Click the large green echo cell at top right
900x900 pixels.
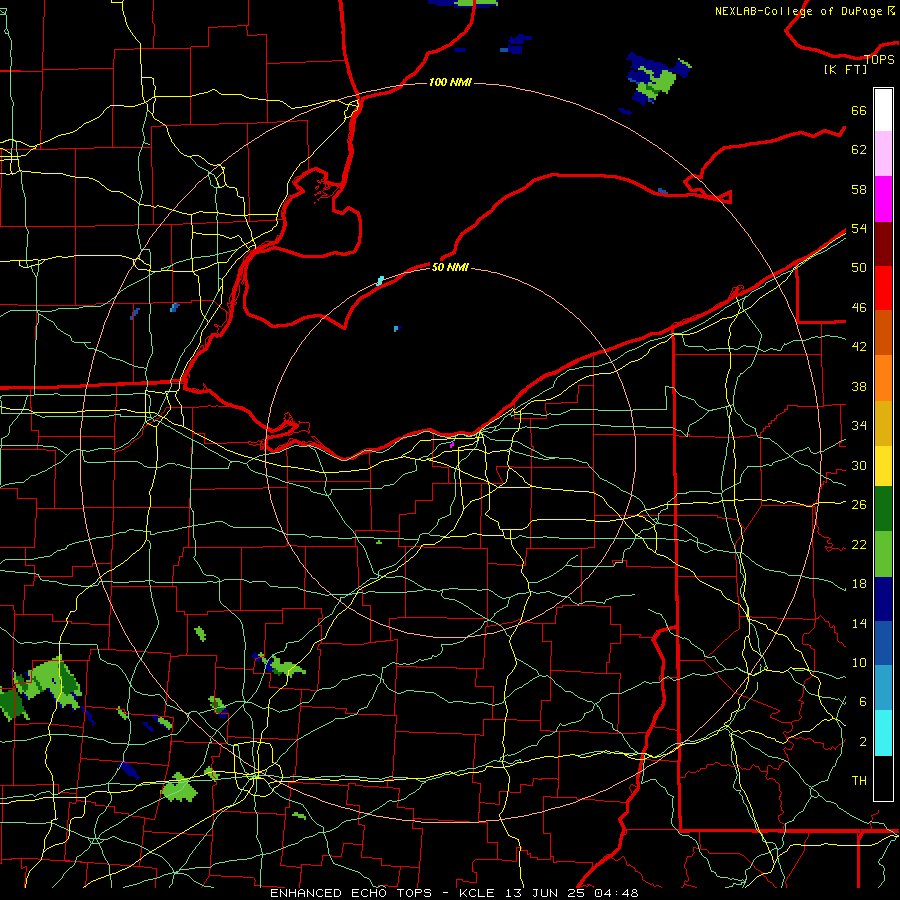[x=657, y=79]
